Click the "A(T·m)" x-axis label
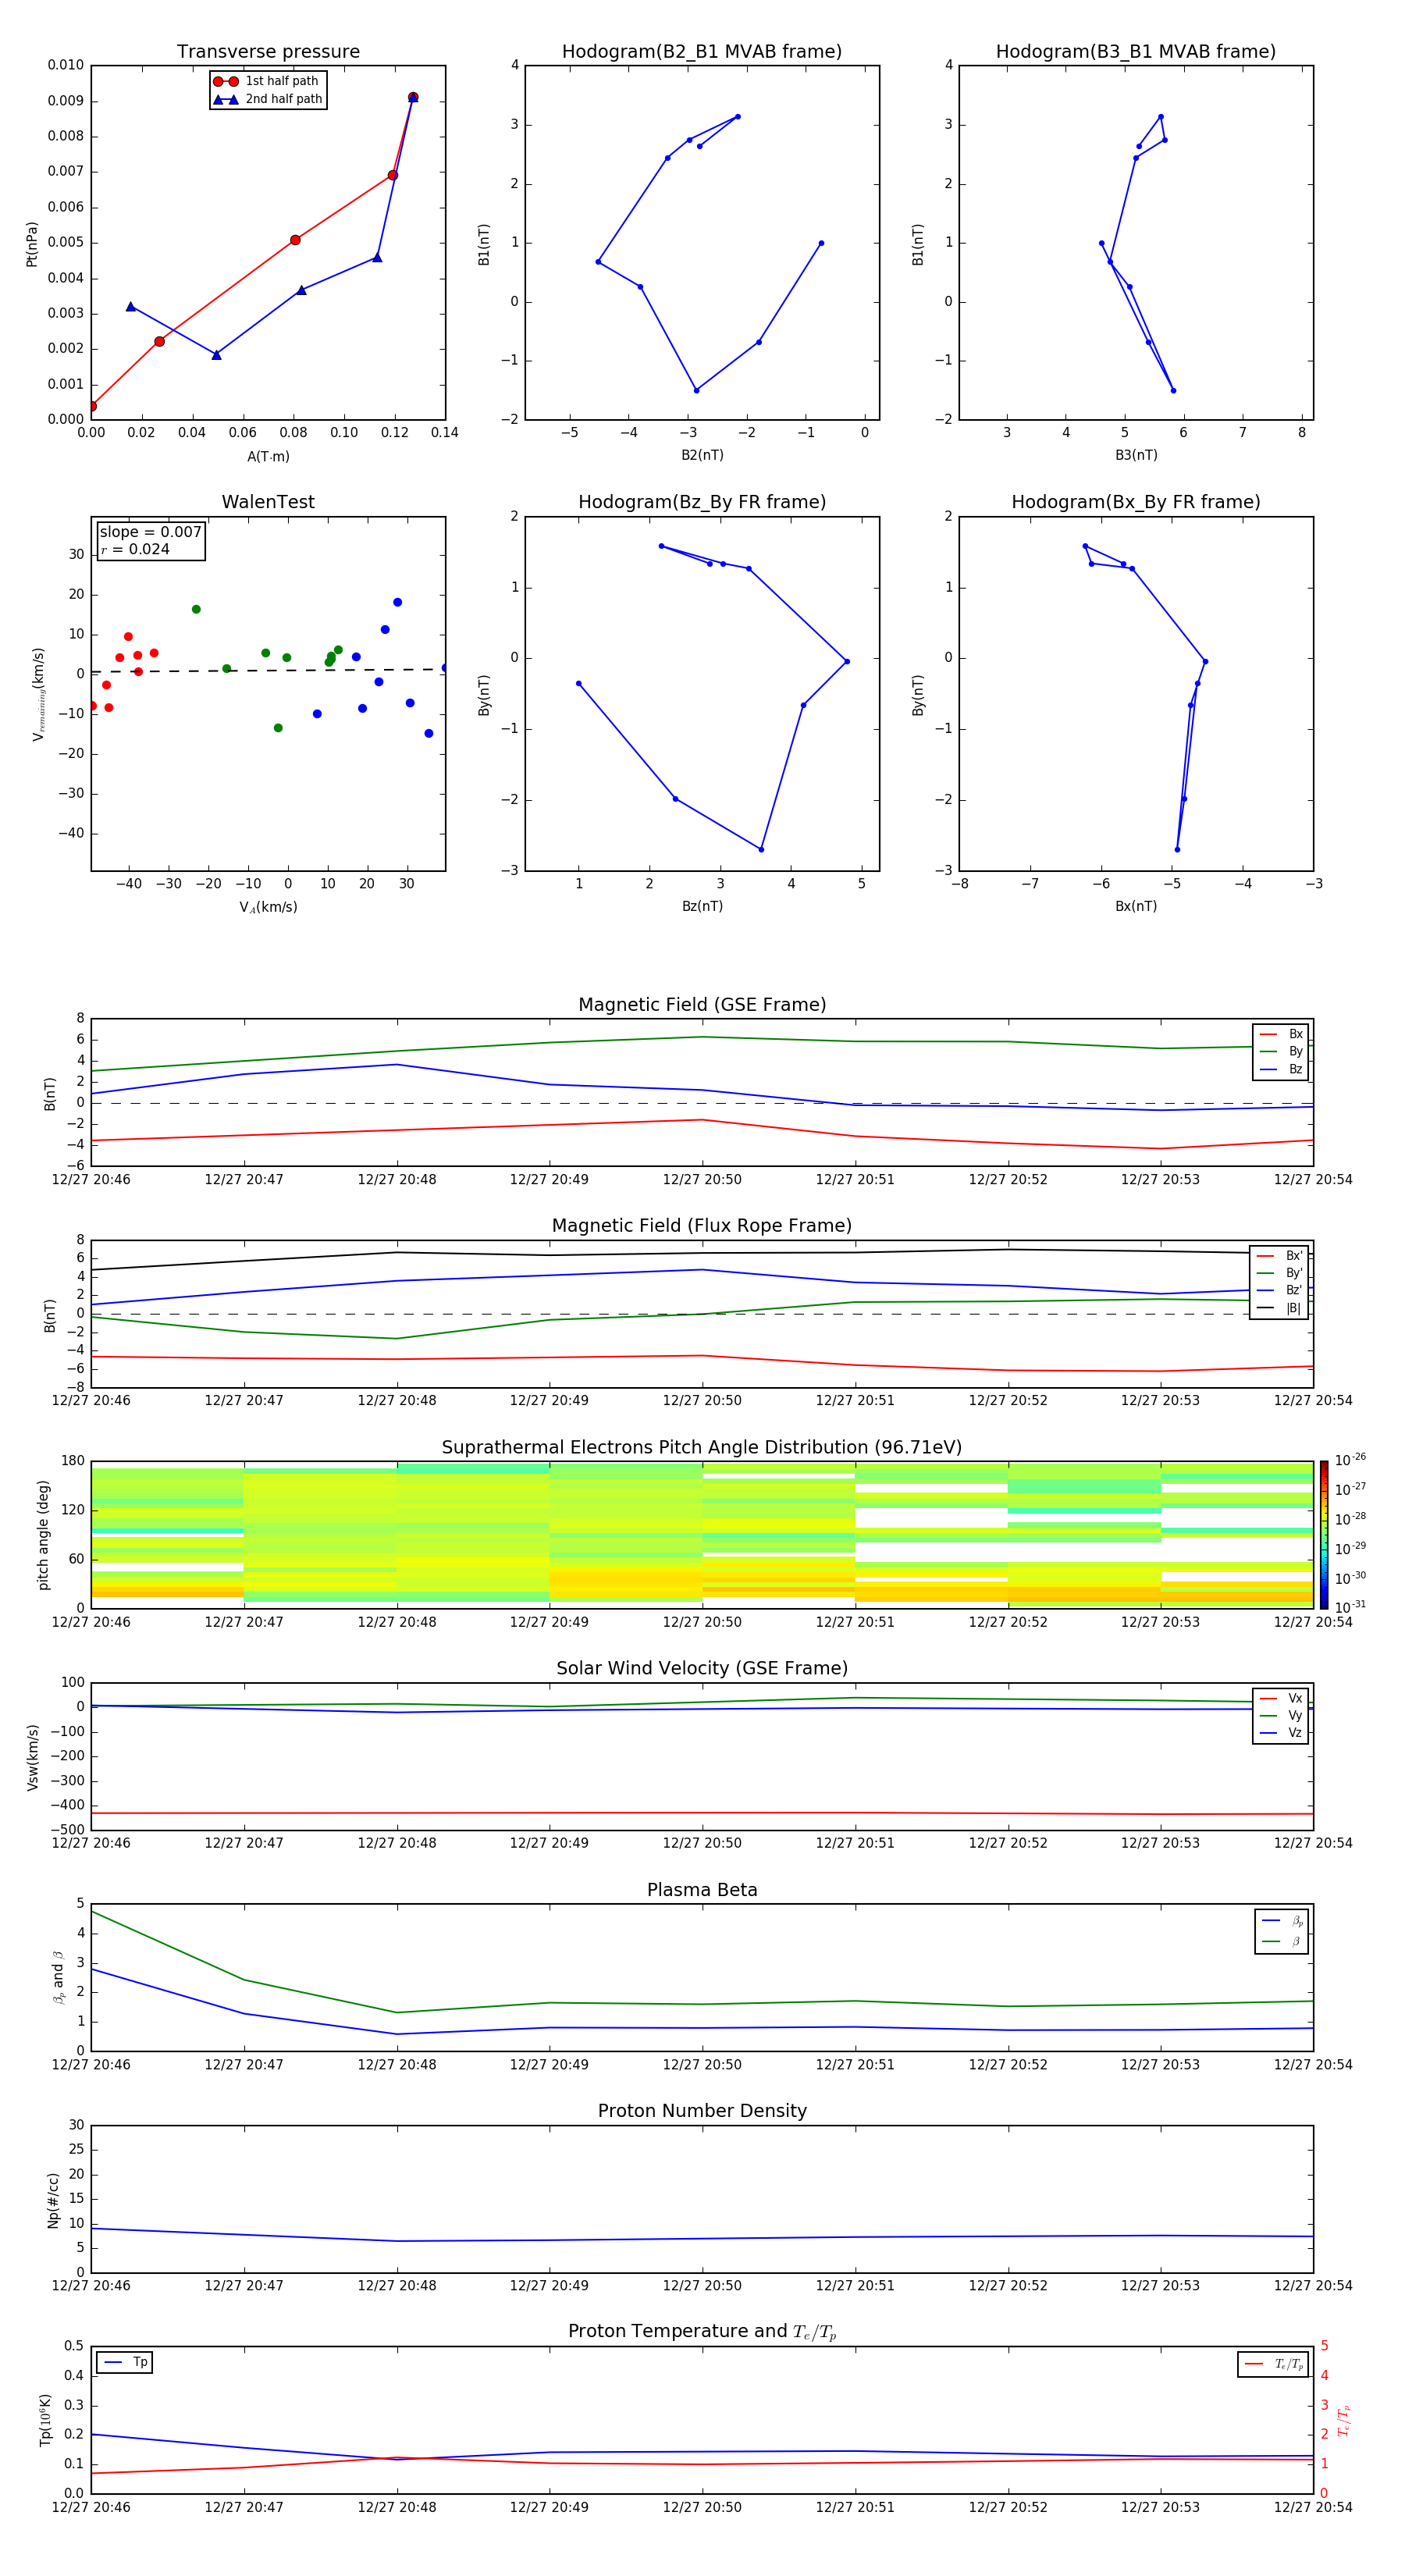Image resolution: width=1405 pixels, height=2576 pixels. 268,456
